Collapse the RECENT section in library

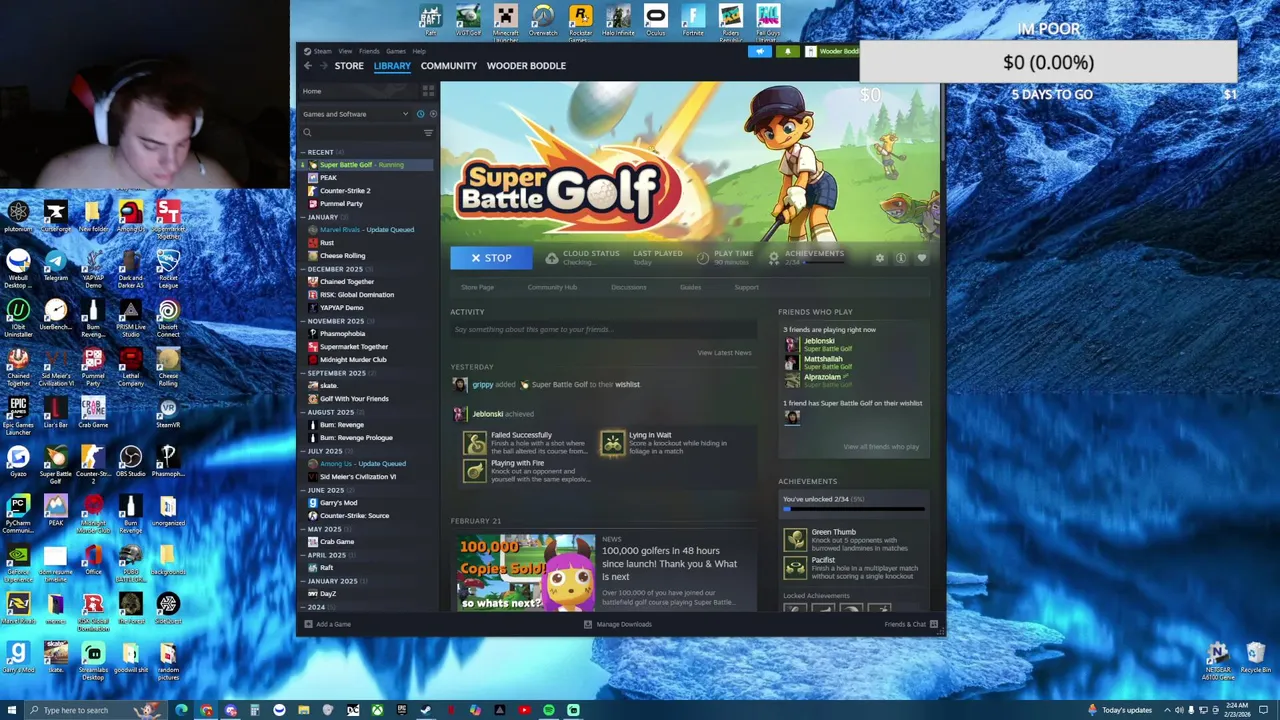303,152
